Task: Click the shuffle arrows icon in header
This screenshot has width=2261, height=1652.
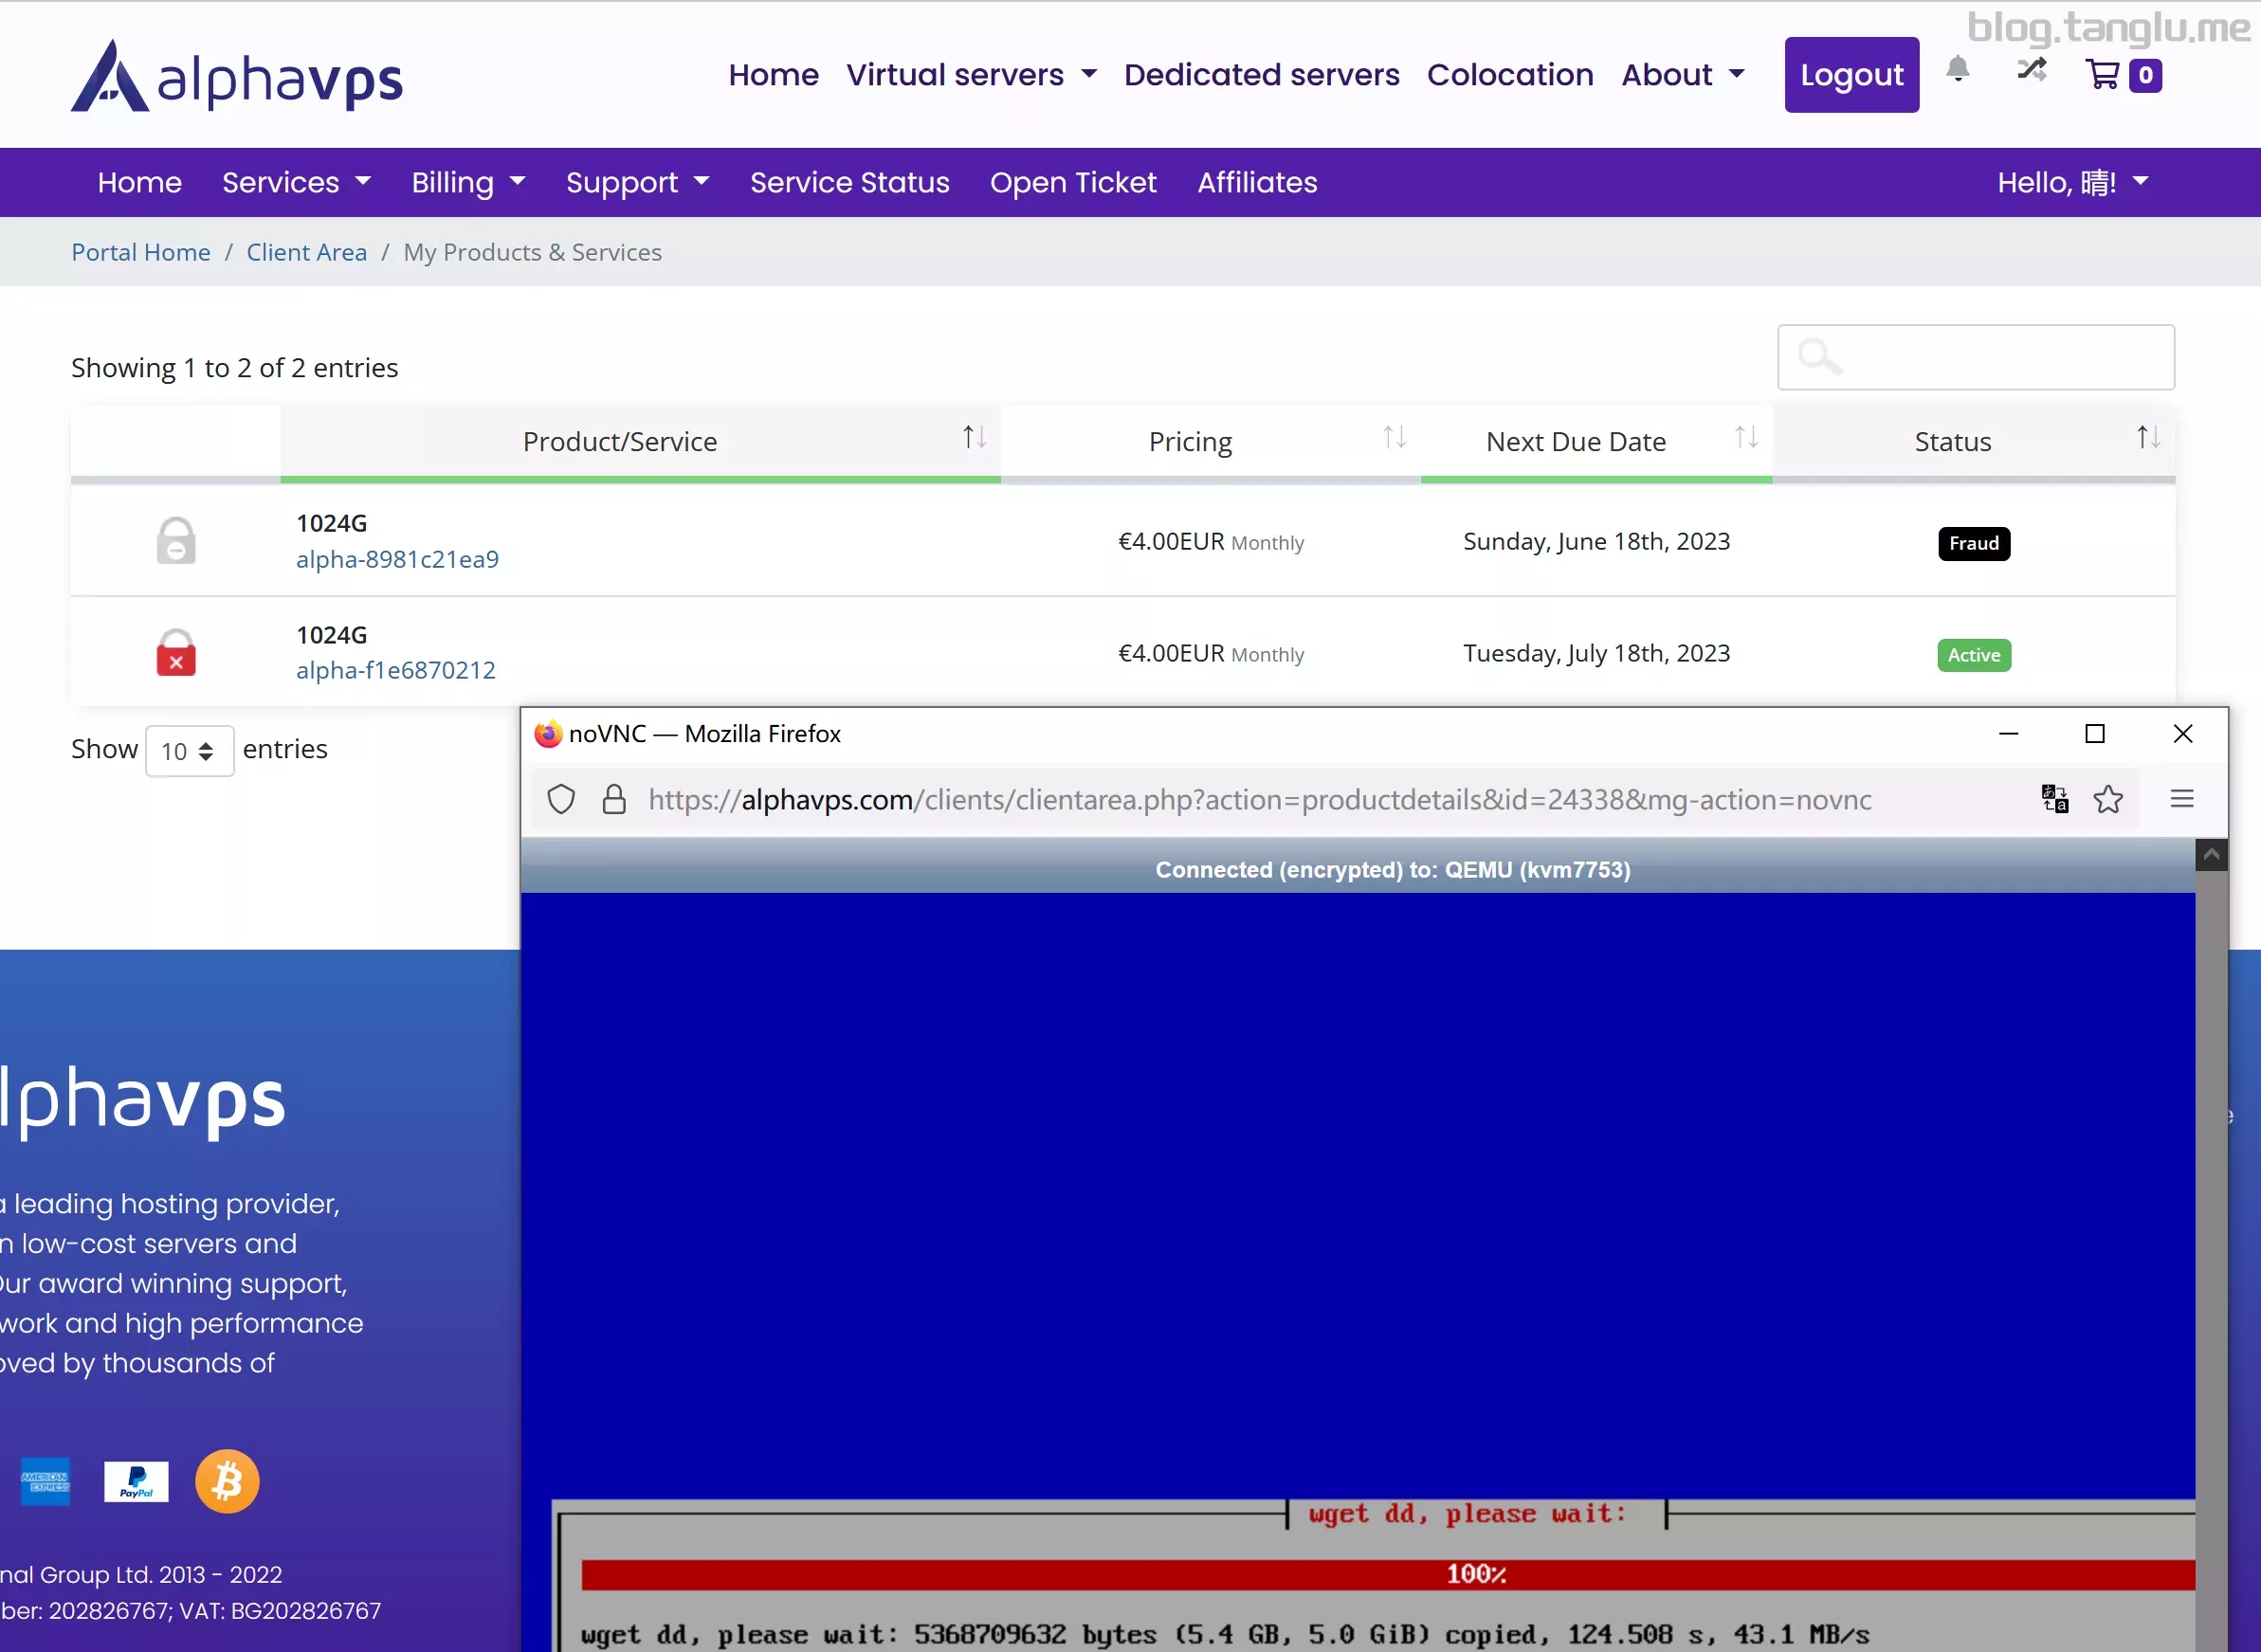Action: [2031, 70]
